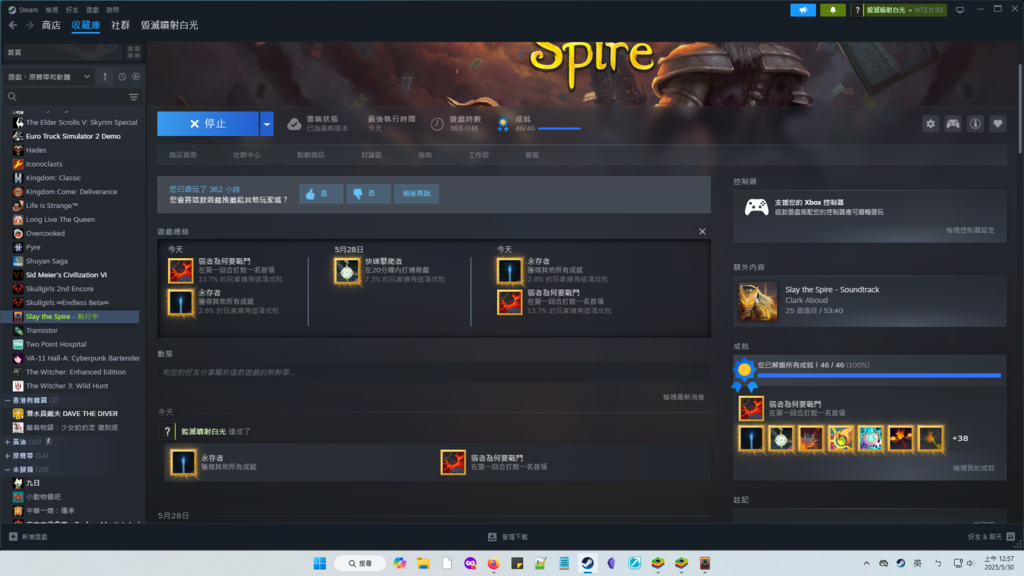
Task: Click the library search field
Action: pos(65,97)
